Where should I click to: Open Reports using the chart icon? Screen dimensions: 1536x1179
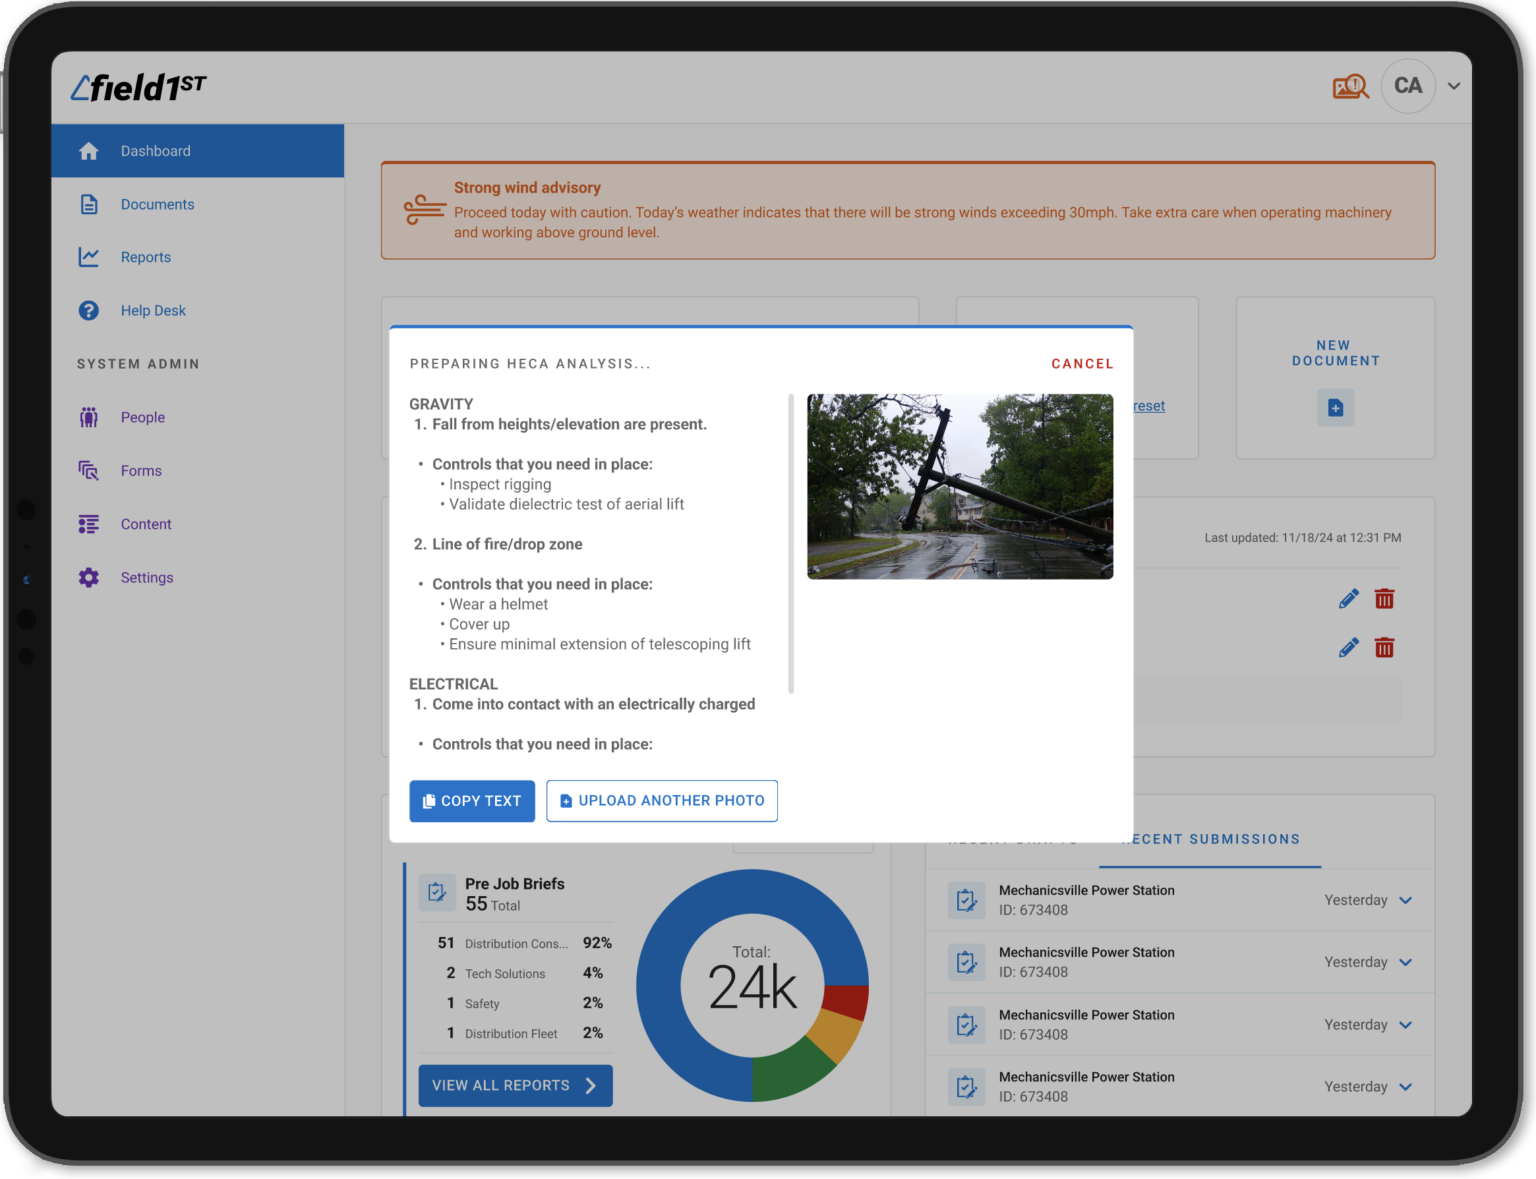(89, 257)
